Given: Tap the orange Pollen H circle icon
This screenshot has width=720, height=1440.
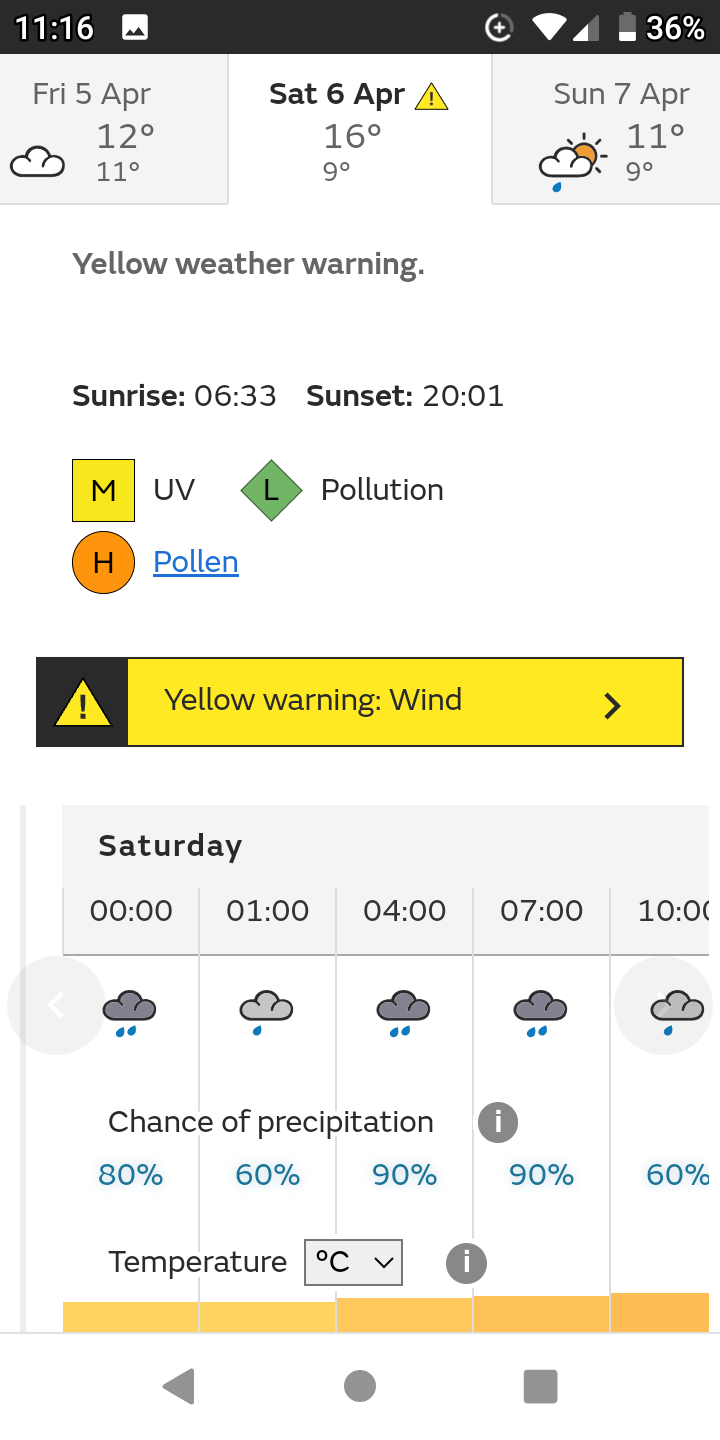Looking at the screenshot, I should pyautogui.click(x=103, y=563).
